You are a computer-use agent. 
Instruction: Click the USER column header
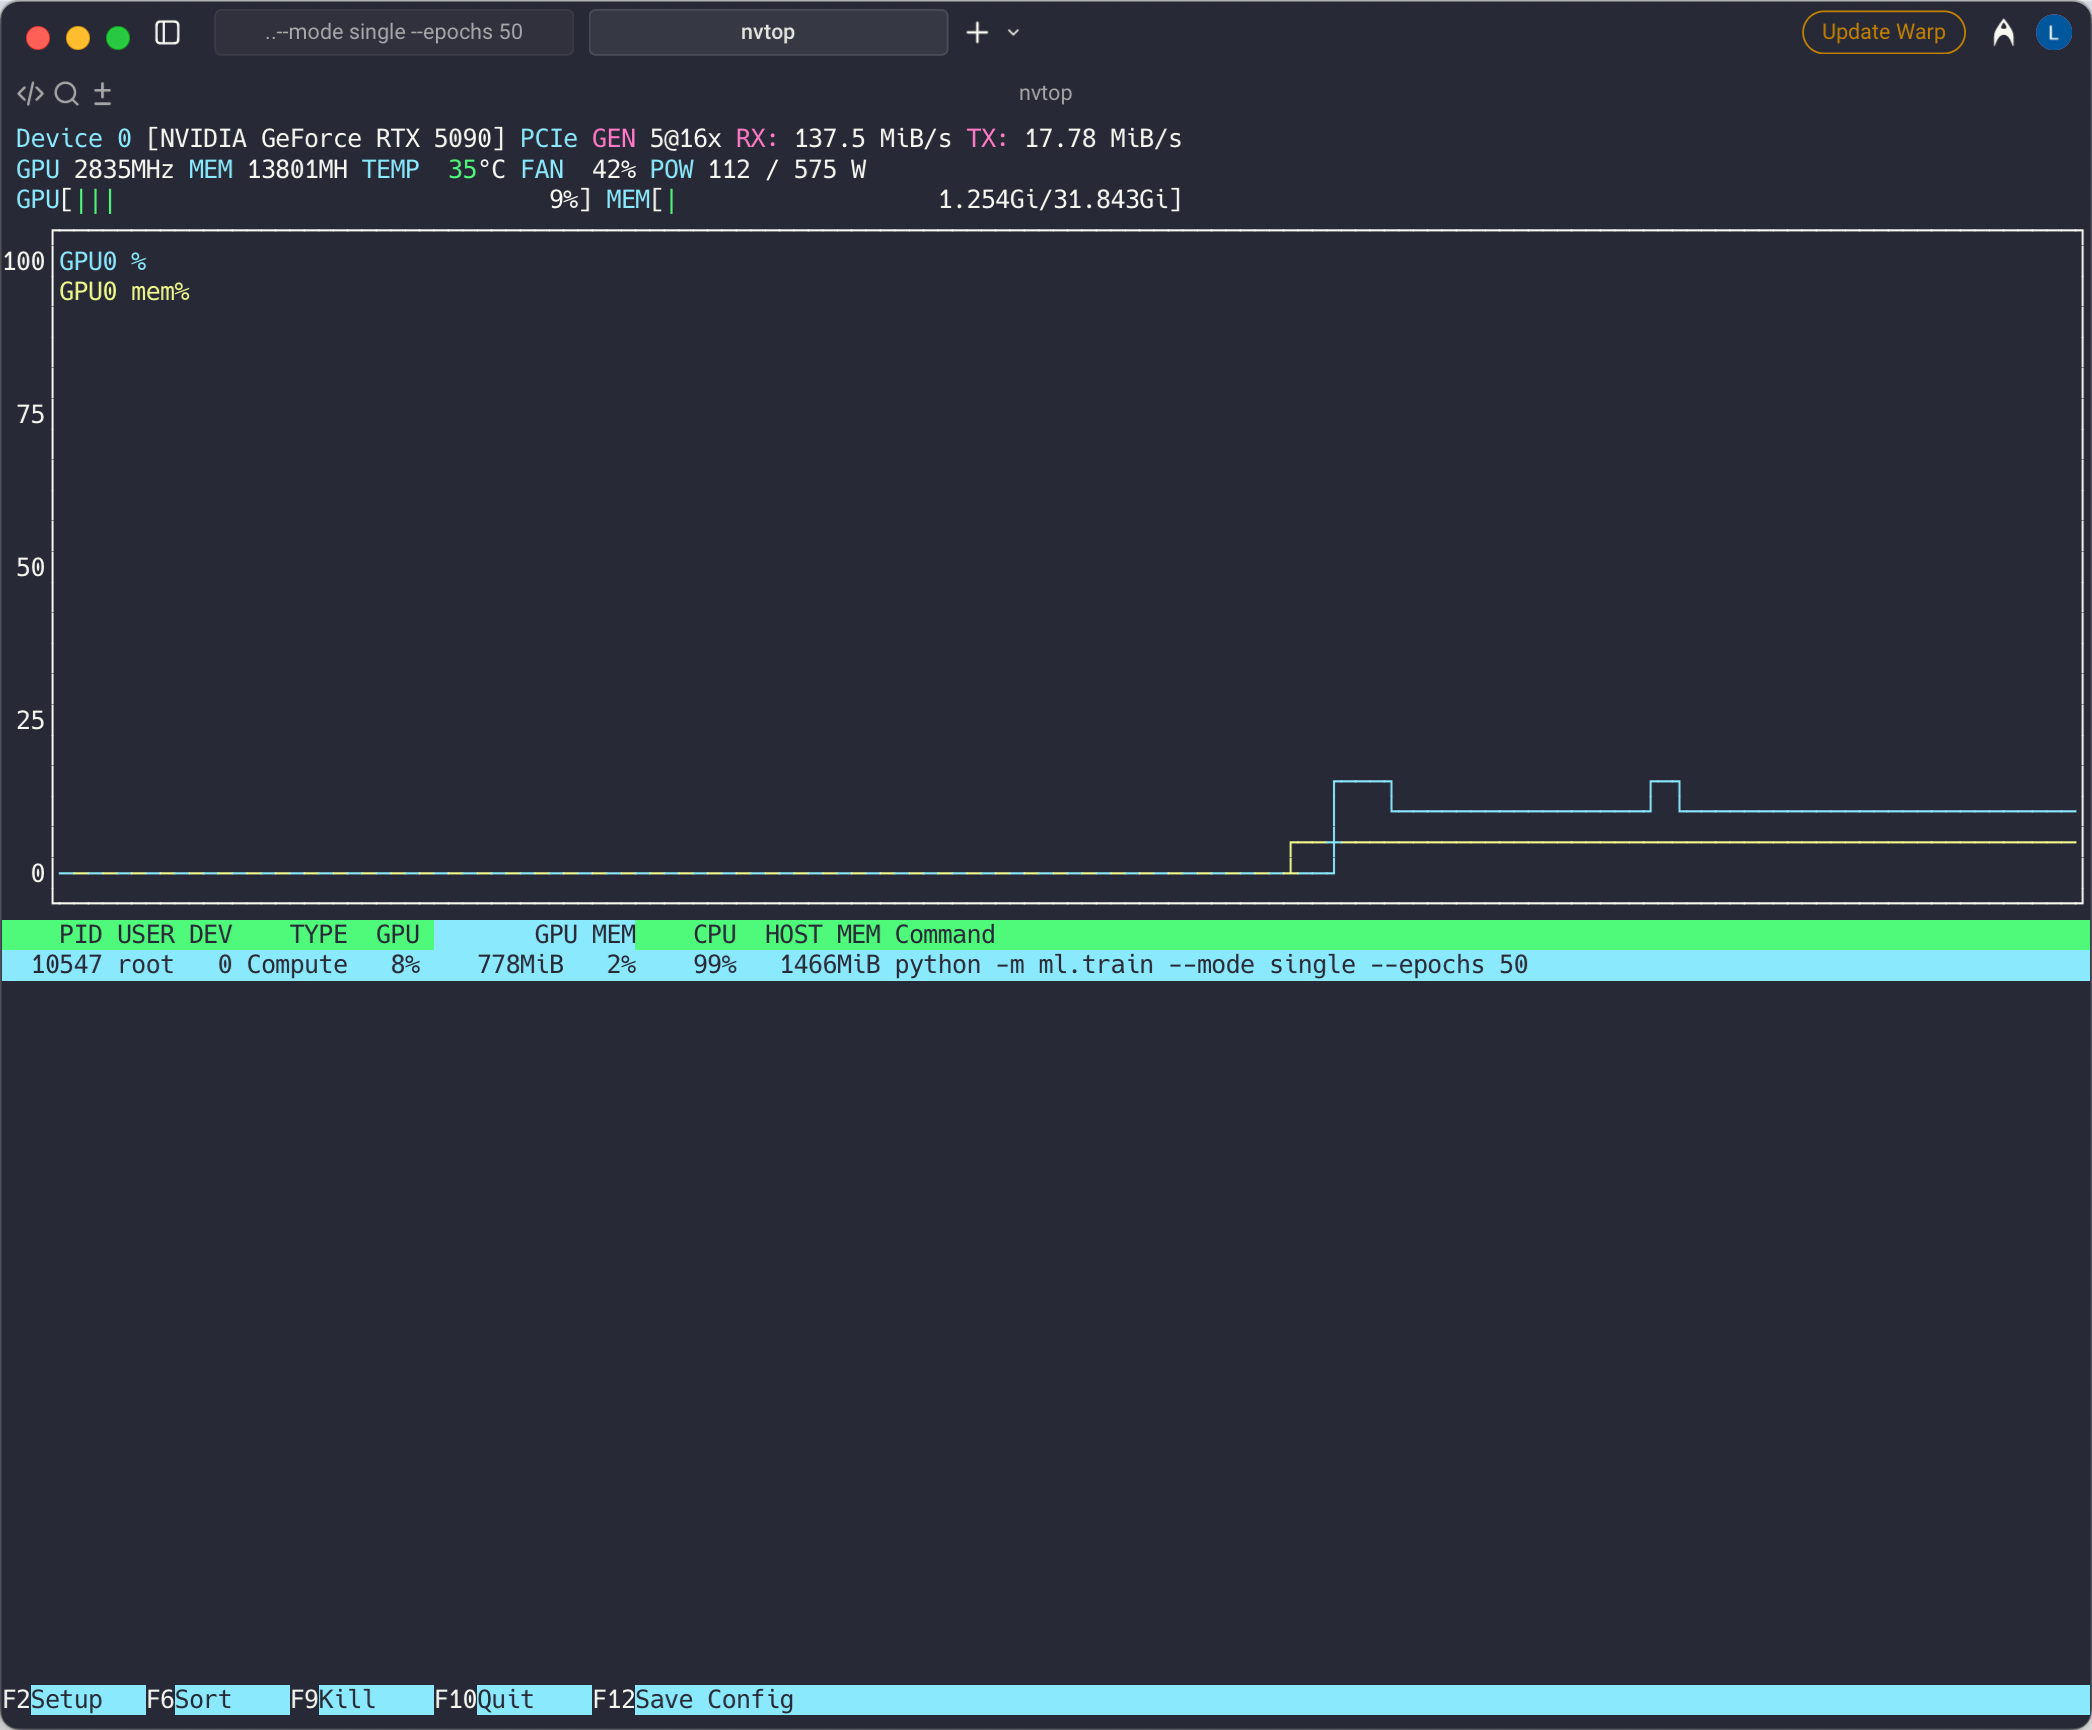coord(146,935)
